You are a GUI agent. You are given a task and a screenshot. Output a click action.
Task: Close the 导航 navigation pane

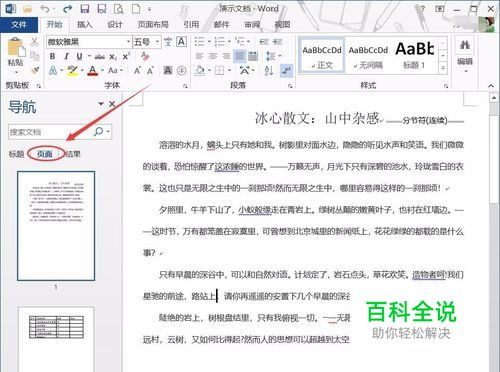tap(112, 104)
